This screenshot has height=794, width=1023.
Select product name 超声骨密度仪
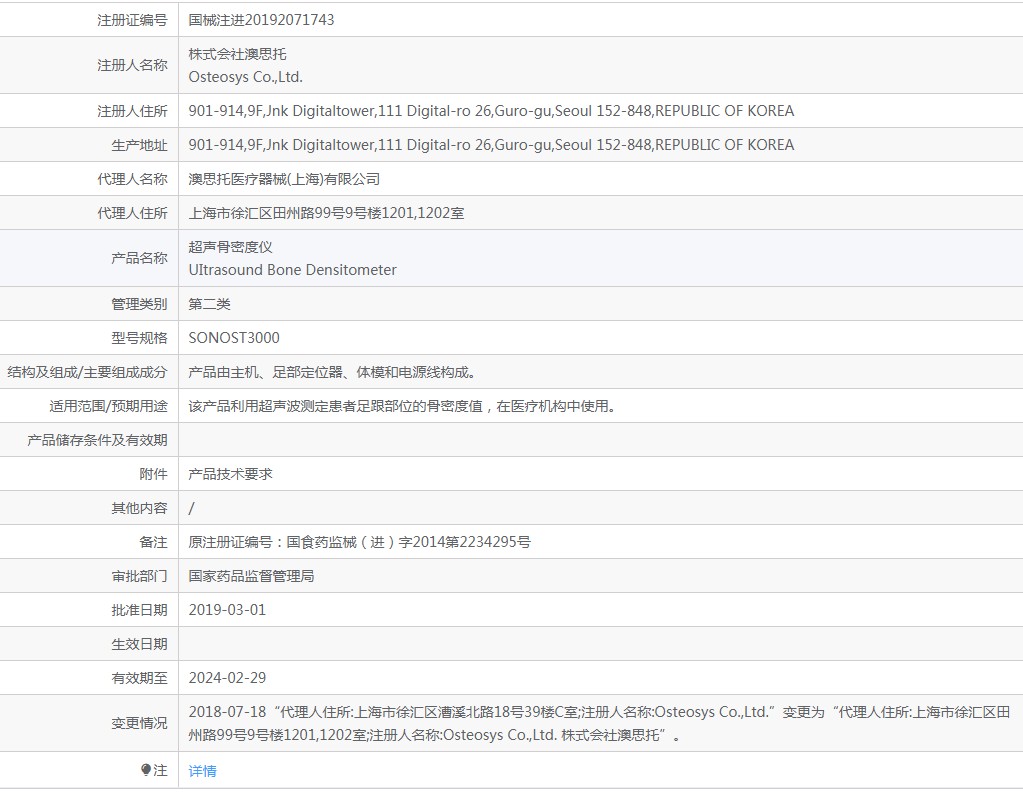230,247
